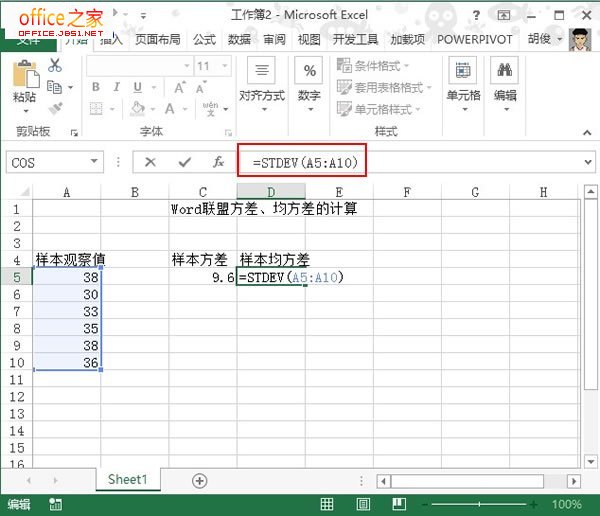600x516 pixels.
Task: Open the Editing (编辑) binoculars group
Action: pos(505,85)
